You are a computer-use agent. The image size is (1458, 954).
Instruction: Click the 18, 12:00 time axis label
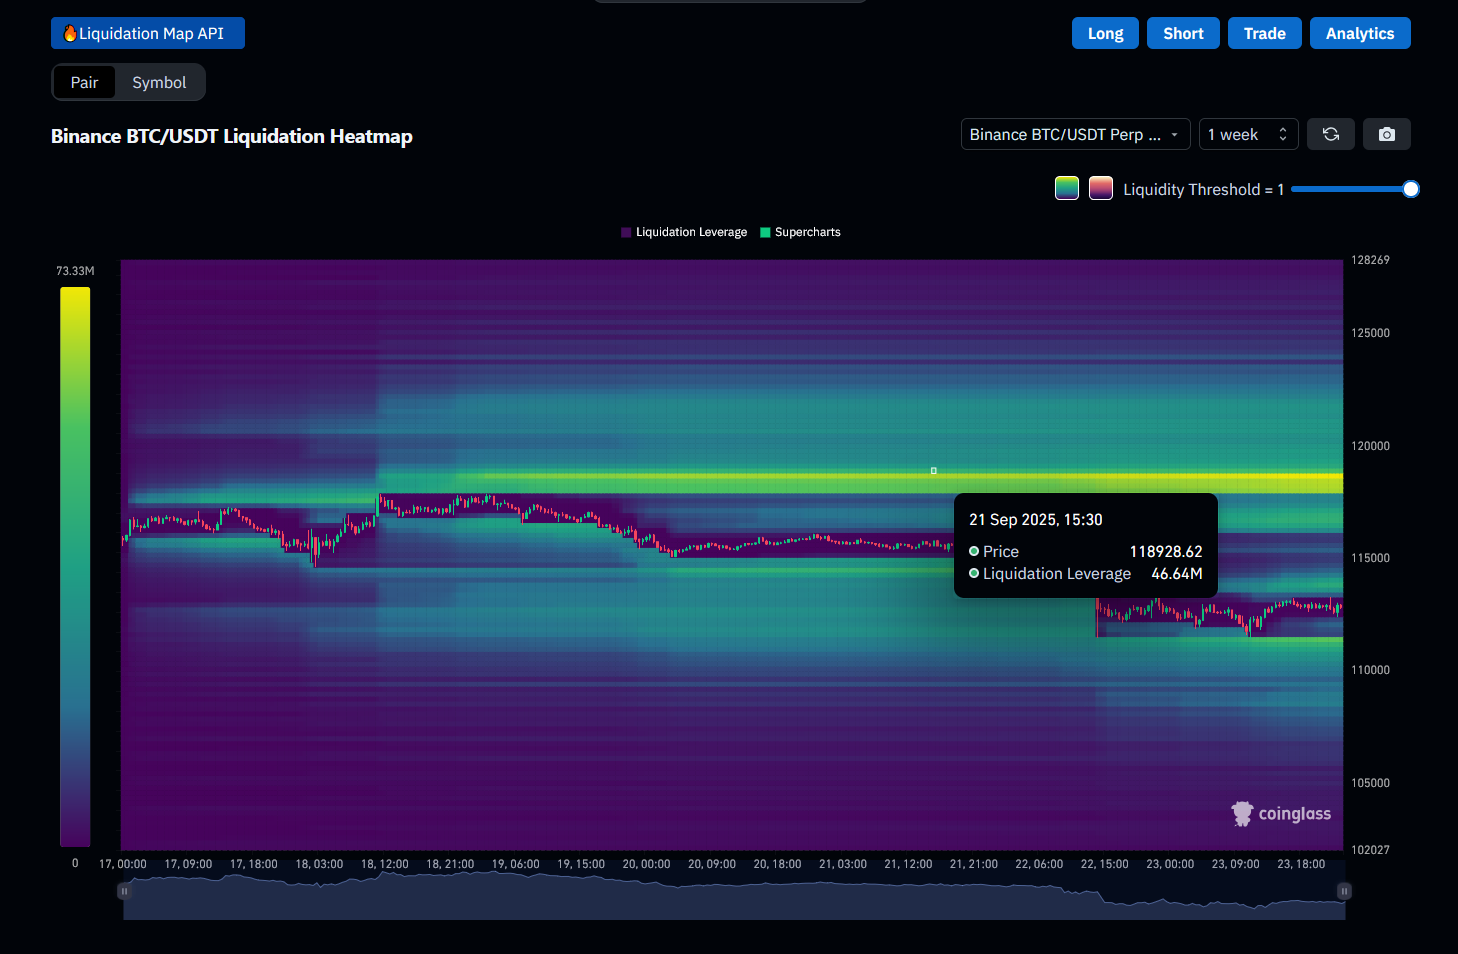coord(385,864)
